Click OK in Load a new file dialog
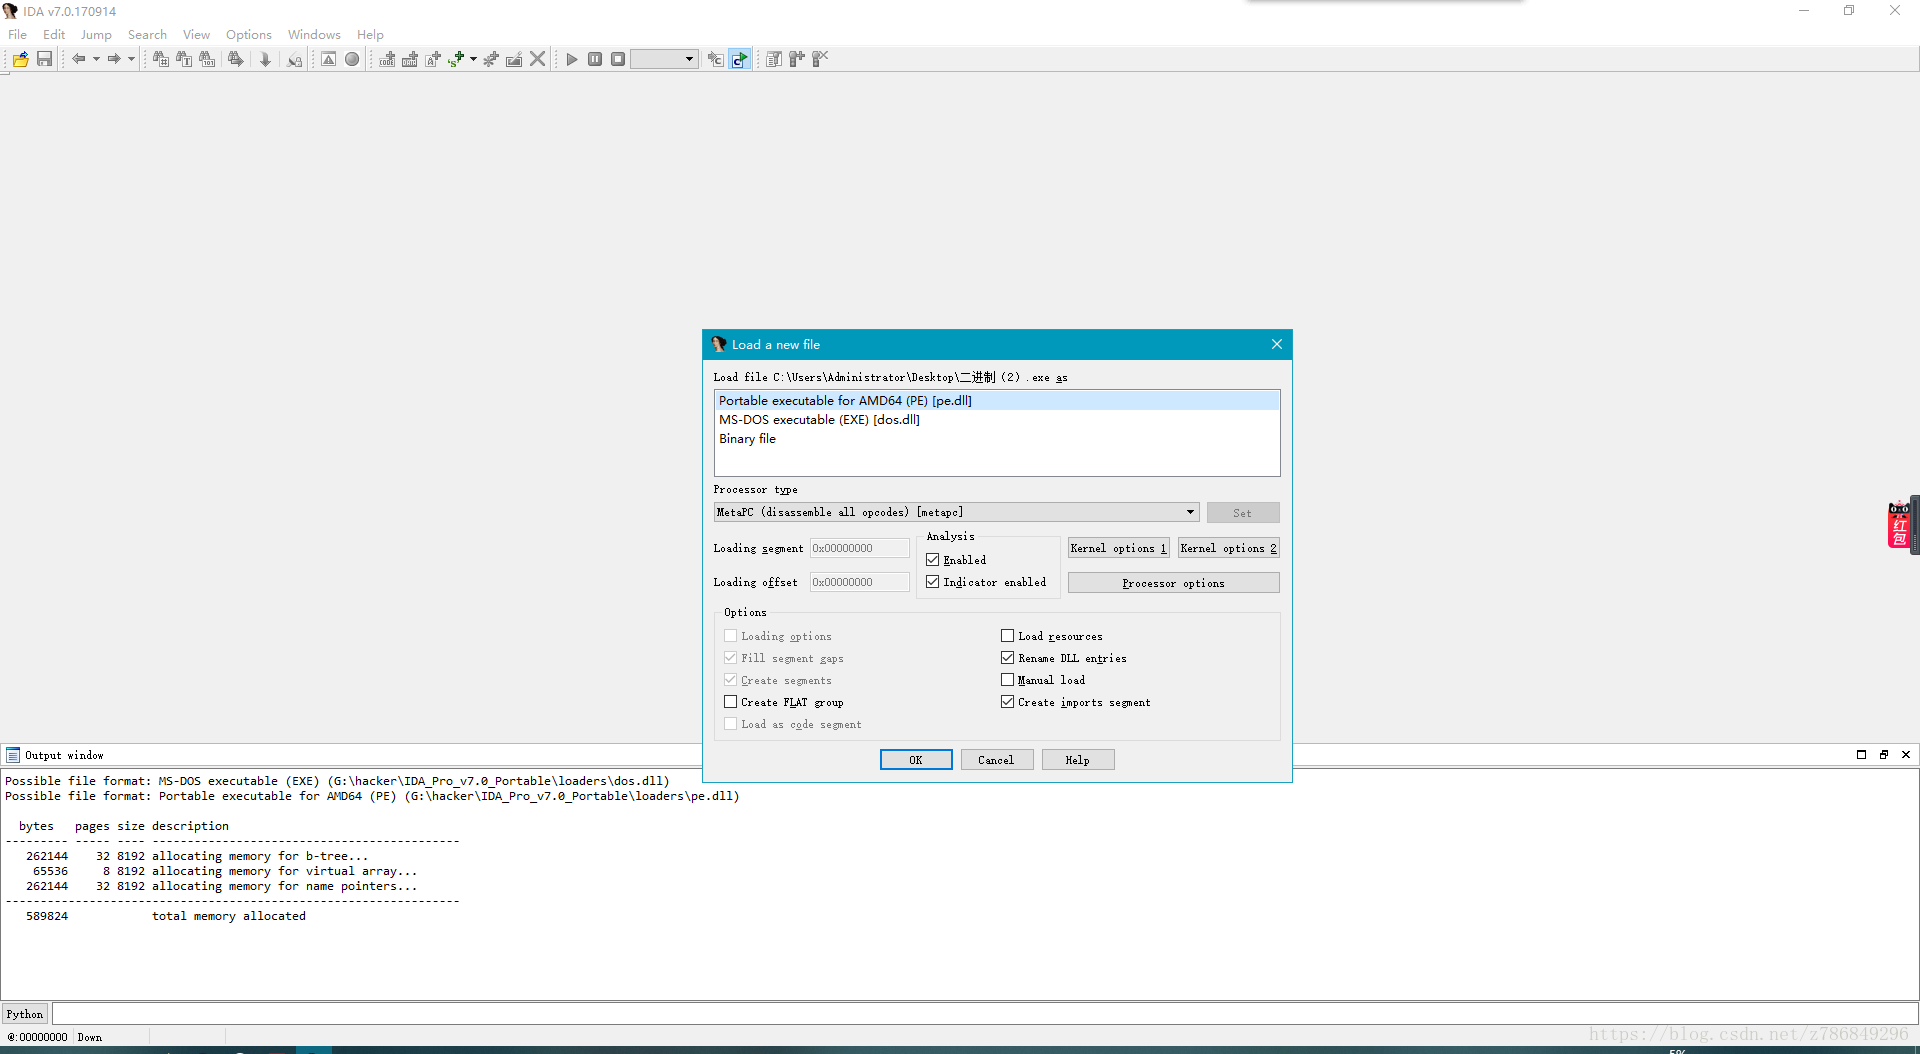The image size is (1920, 1054). coord(916,760)
